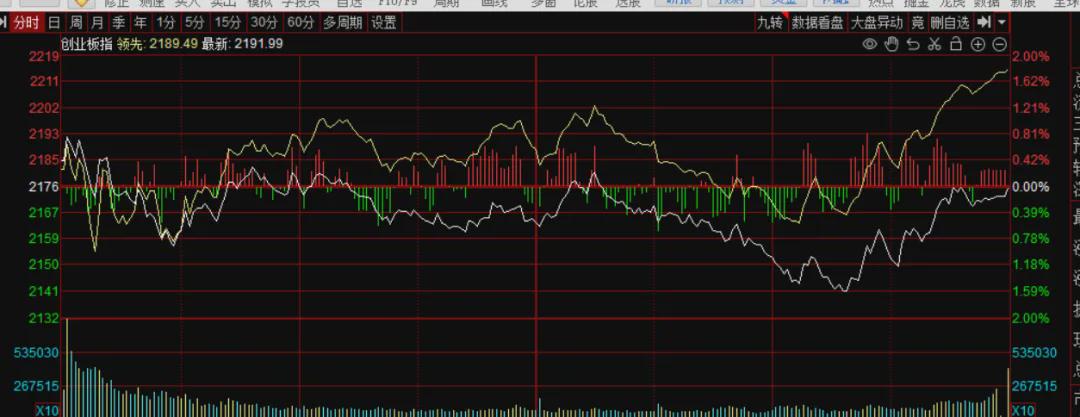Select the hand pan tool icon
Viewport: 1080px width, 417px height.
(x=891, y=44)
